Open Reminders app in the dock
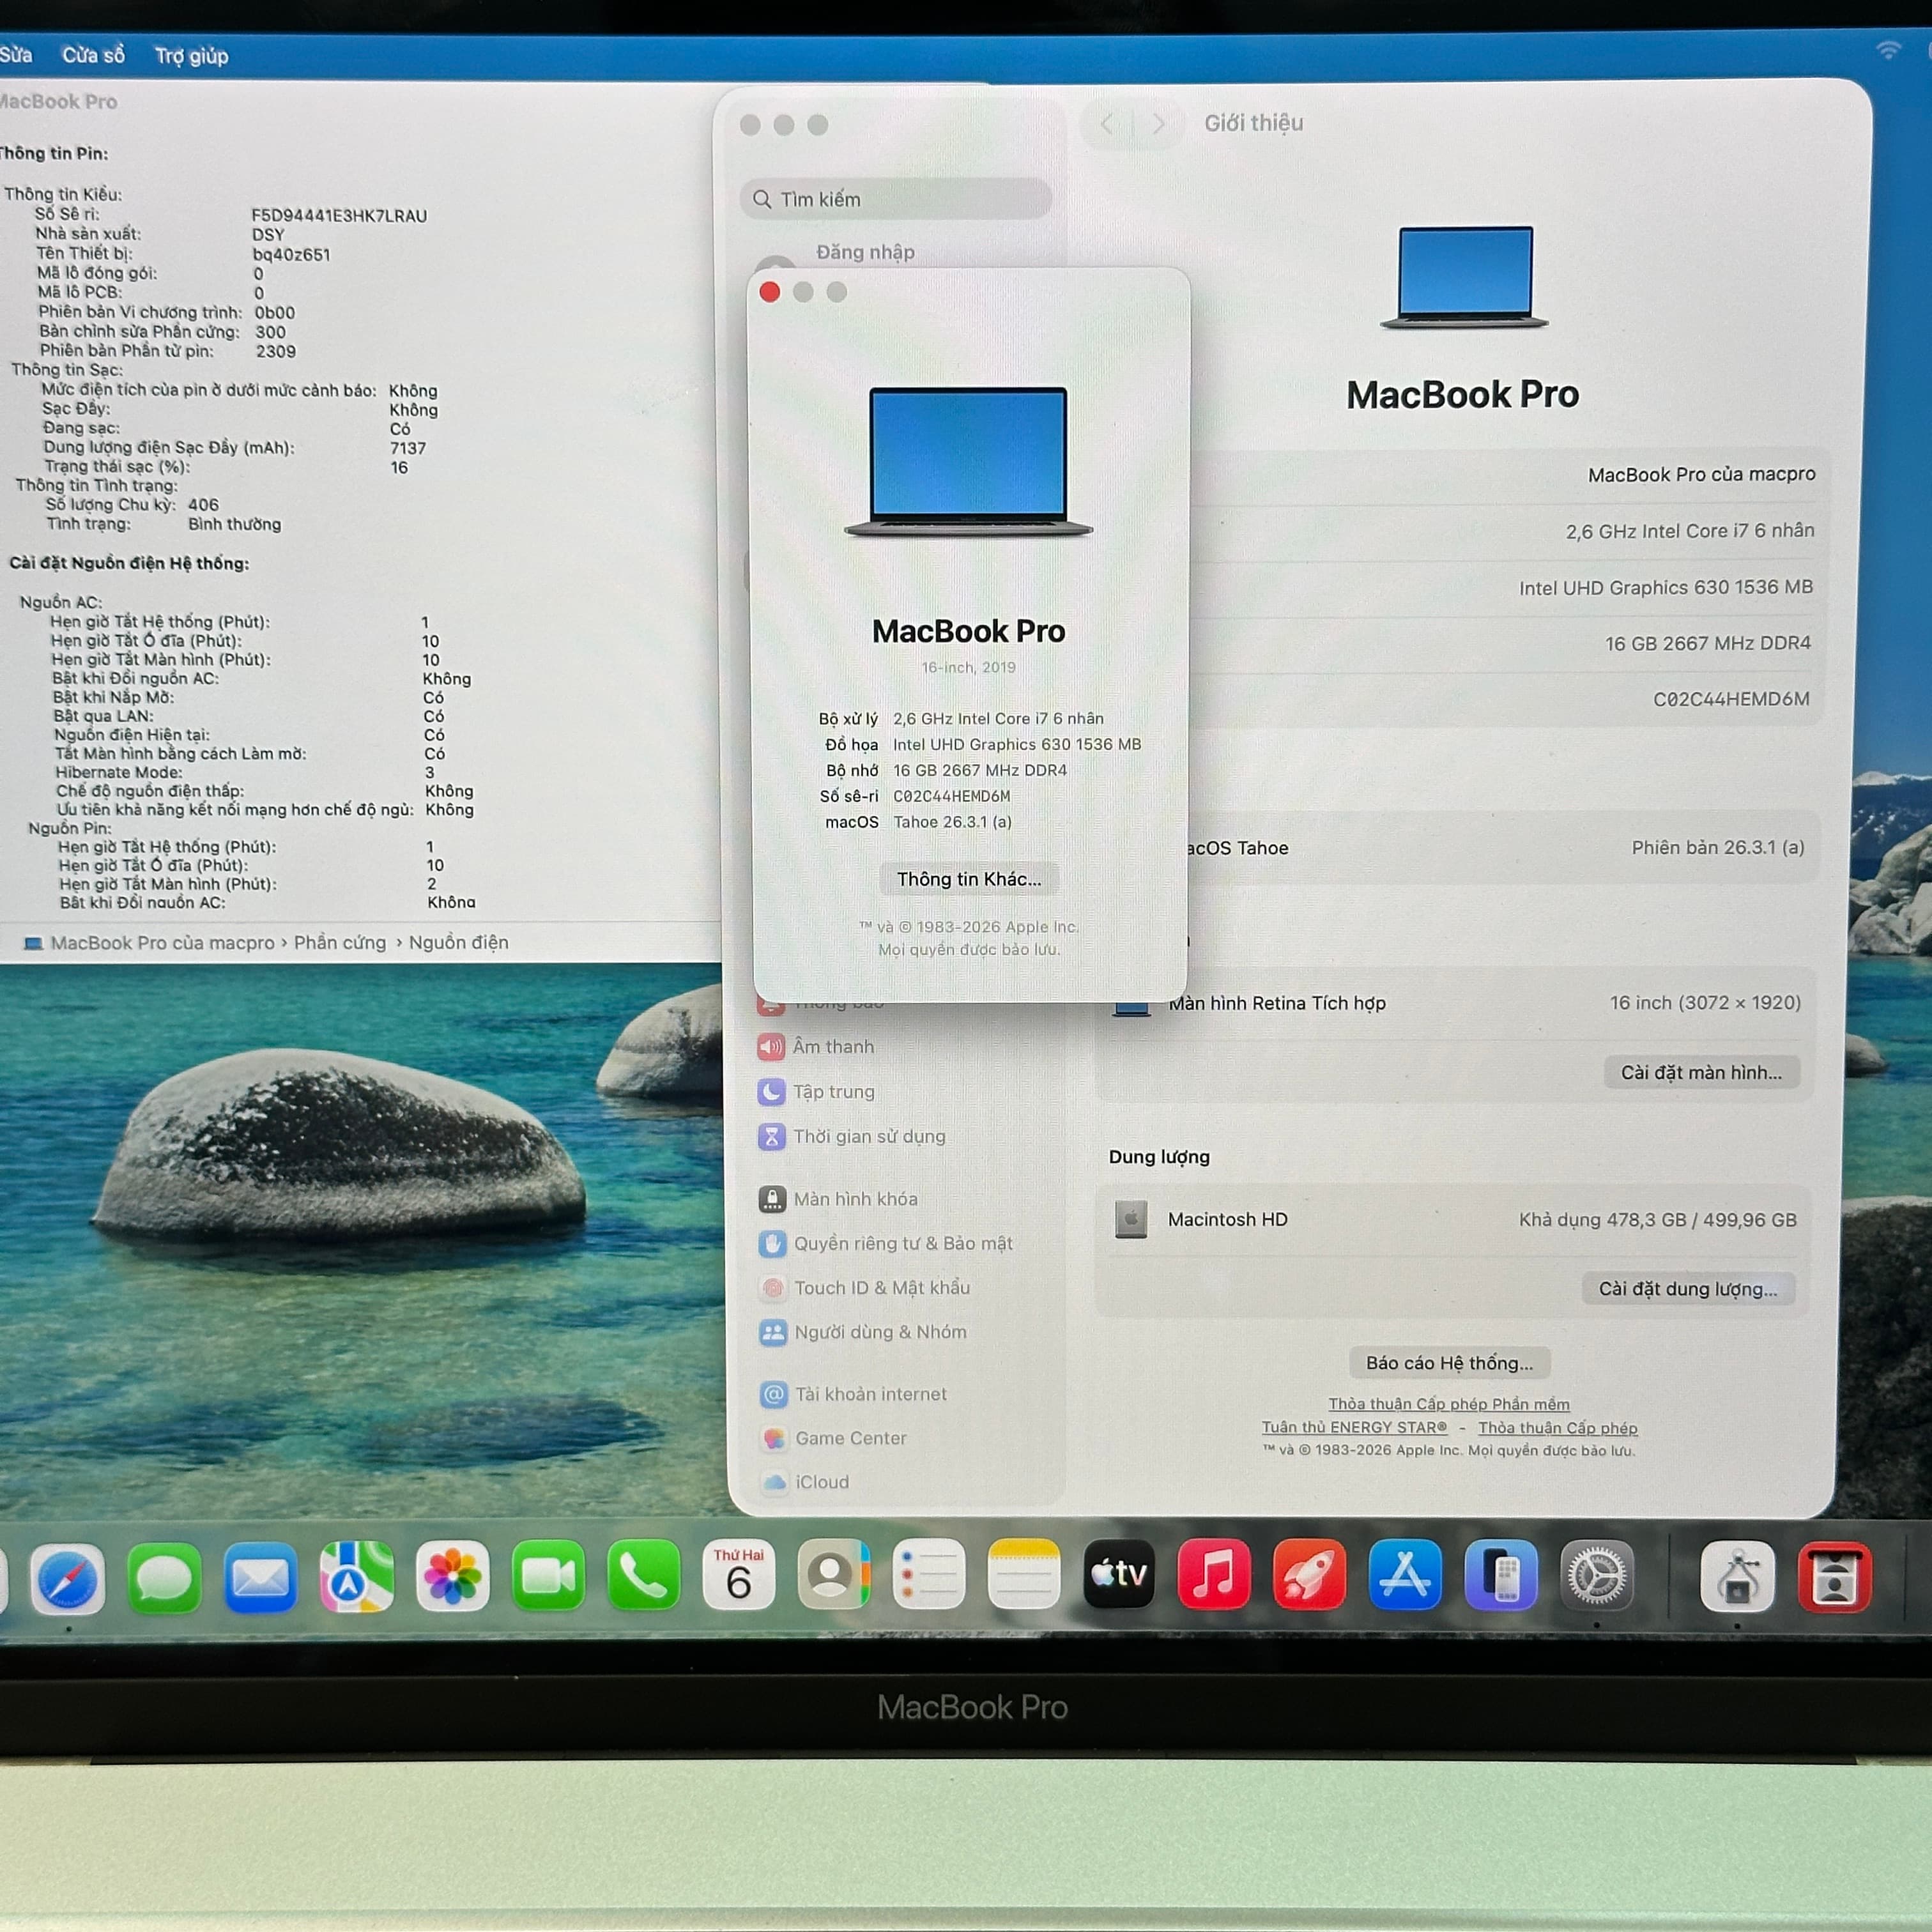The image size is (1932, 1932). pos(928,1575)
